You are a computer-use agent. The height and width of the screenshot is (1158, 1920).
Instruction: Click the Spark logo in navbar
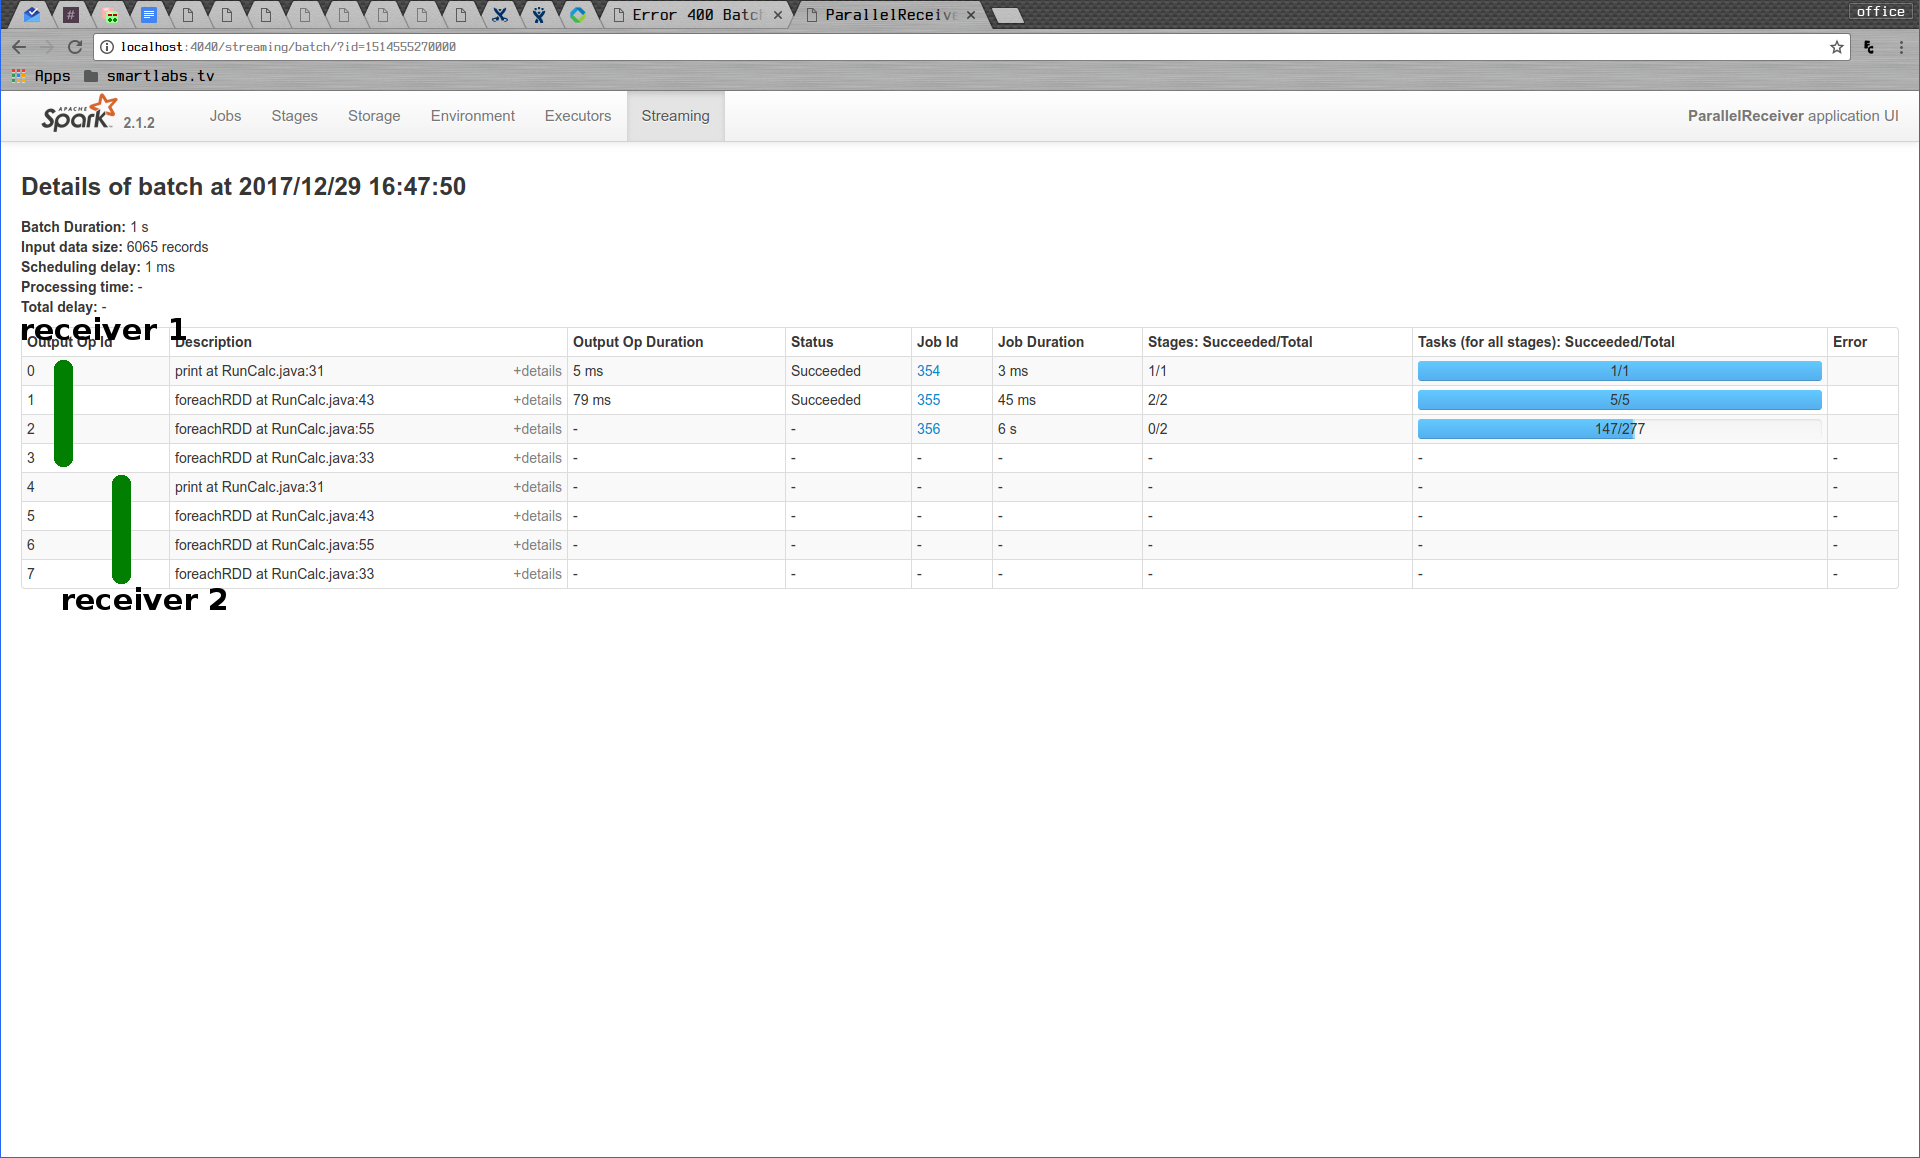80,115
